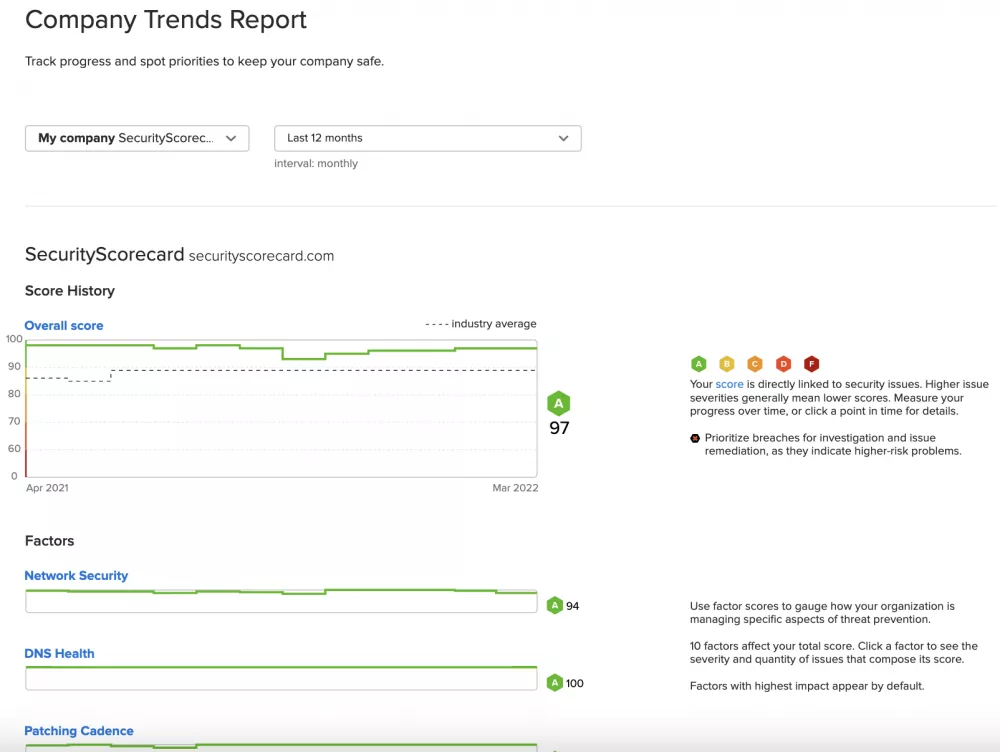Click the large A grade badge above 97
The height and width of the screenshot is (752, 1000).
point(559,403)
